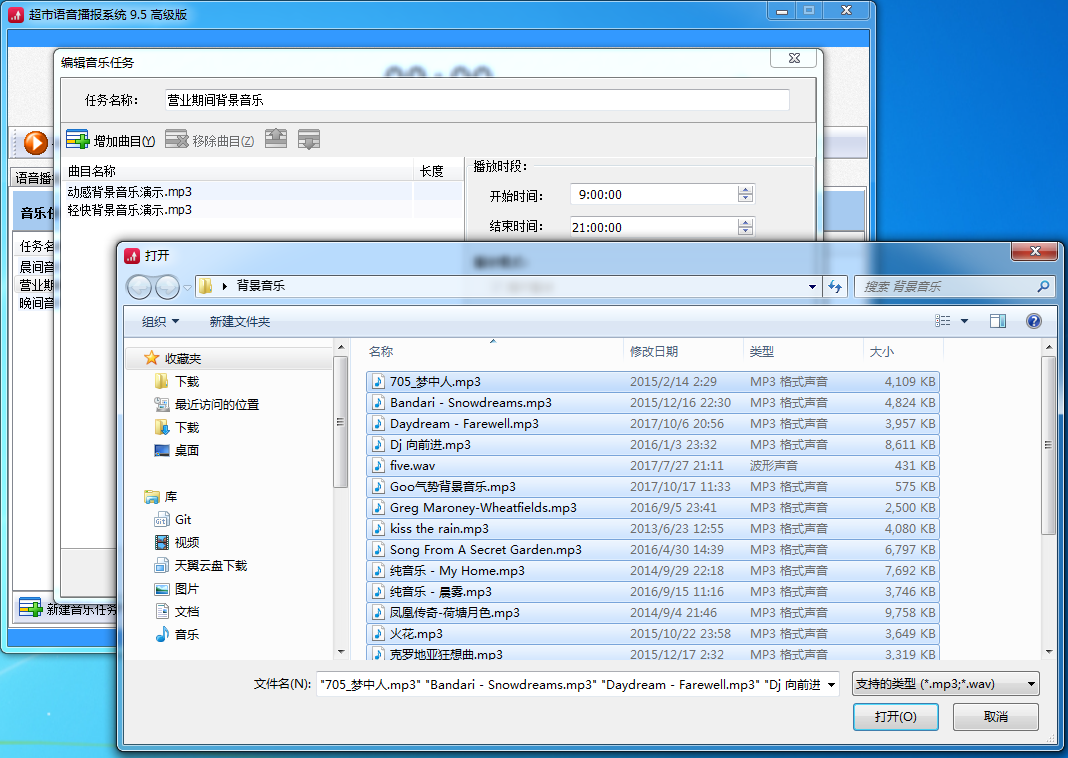
Task: Open help in the Open dialog
Action: point(1033,321)
